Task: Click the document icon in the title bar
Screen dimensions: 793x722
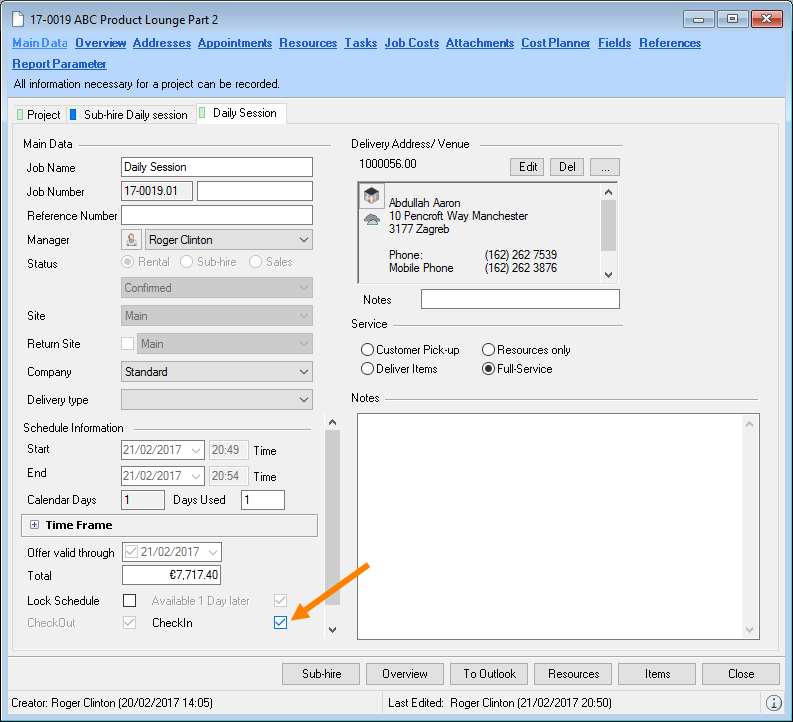Action: coord(19,20)
